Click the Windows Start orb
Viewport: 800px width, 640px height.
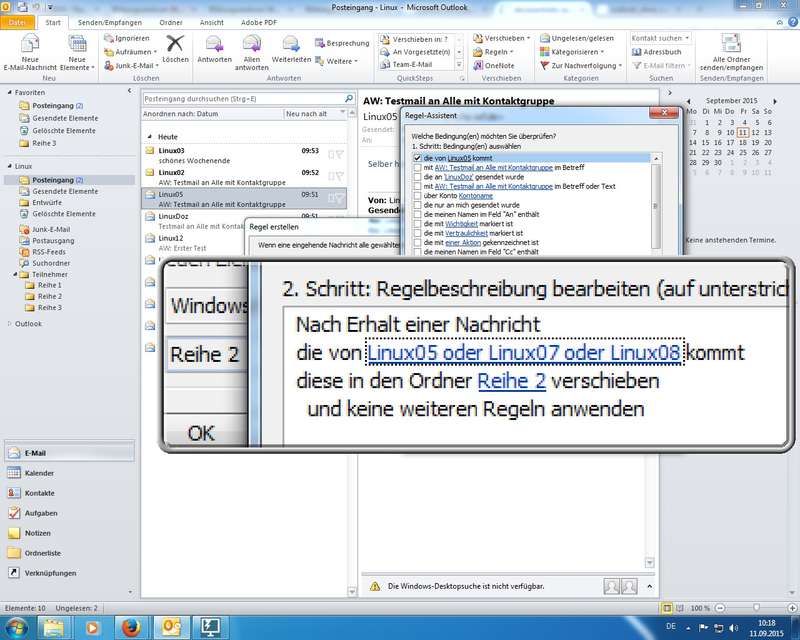[x=15, y=627]
